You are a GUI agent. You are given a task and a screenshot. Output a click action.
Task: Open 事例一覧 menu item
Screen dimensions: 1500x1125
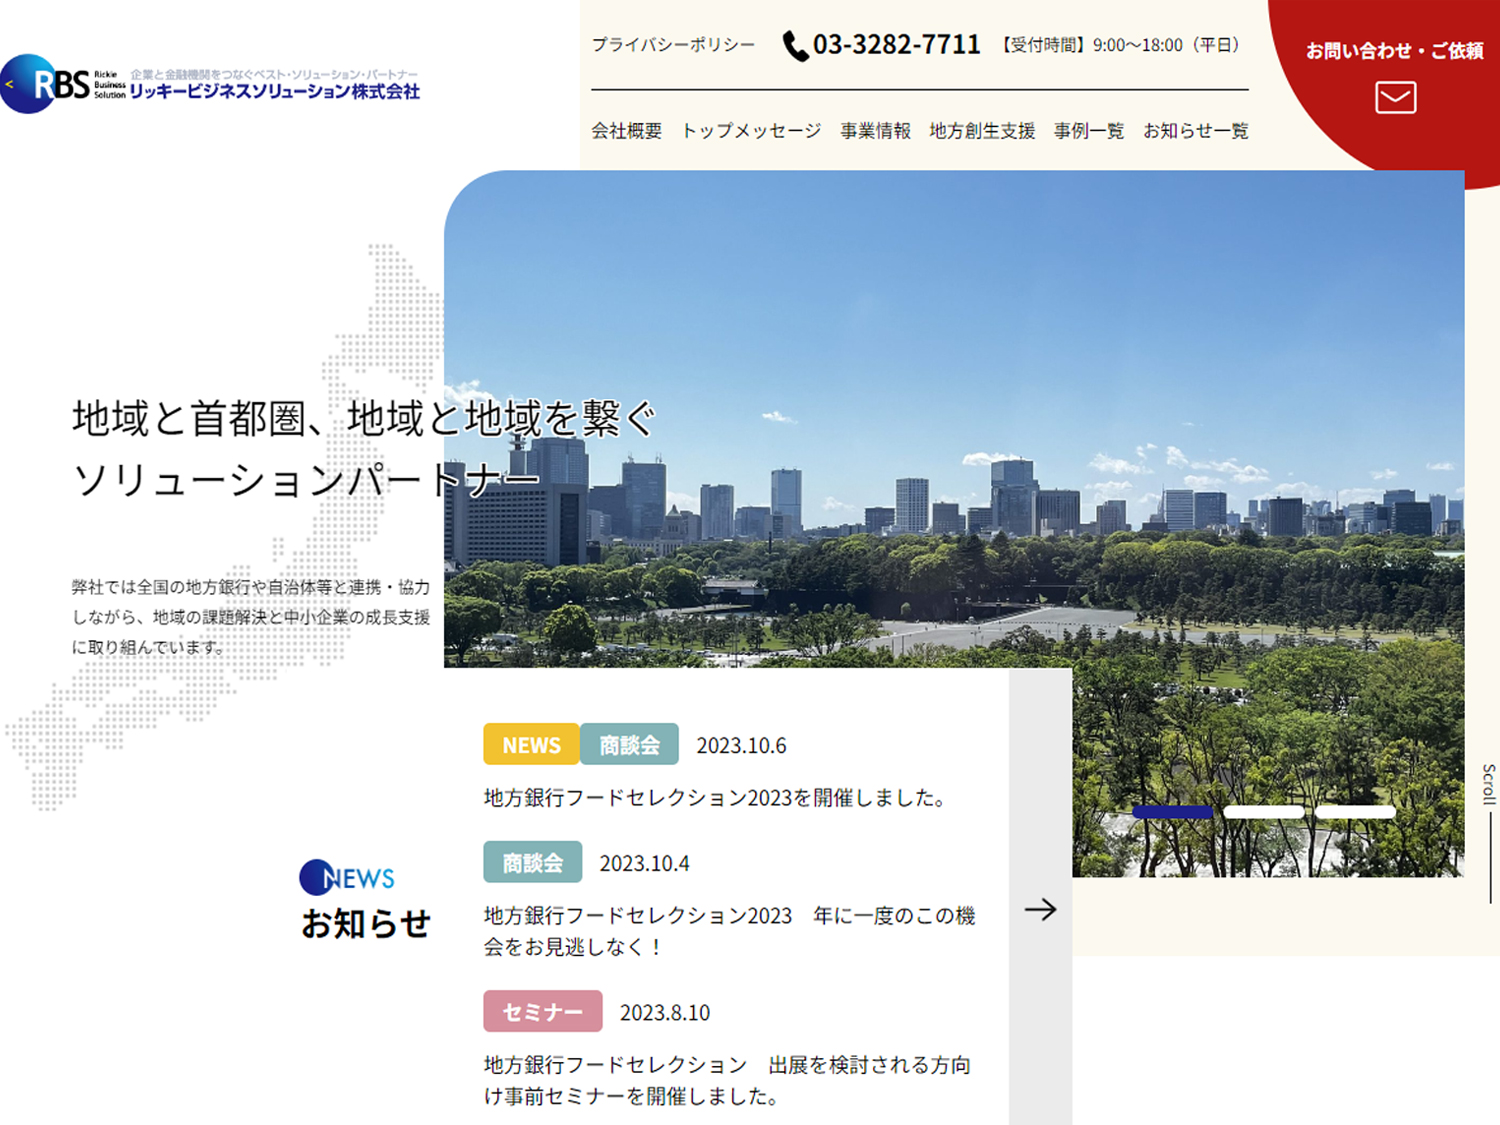1089,131
